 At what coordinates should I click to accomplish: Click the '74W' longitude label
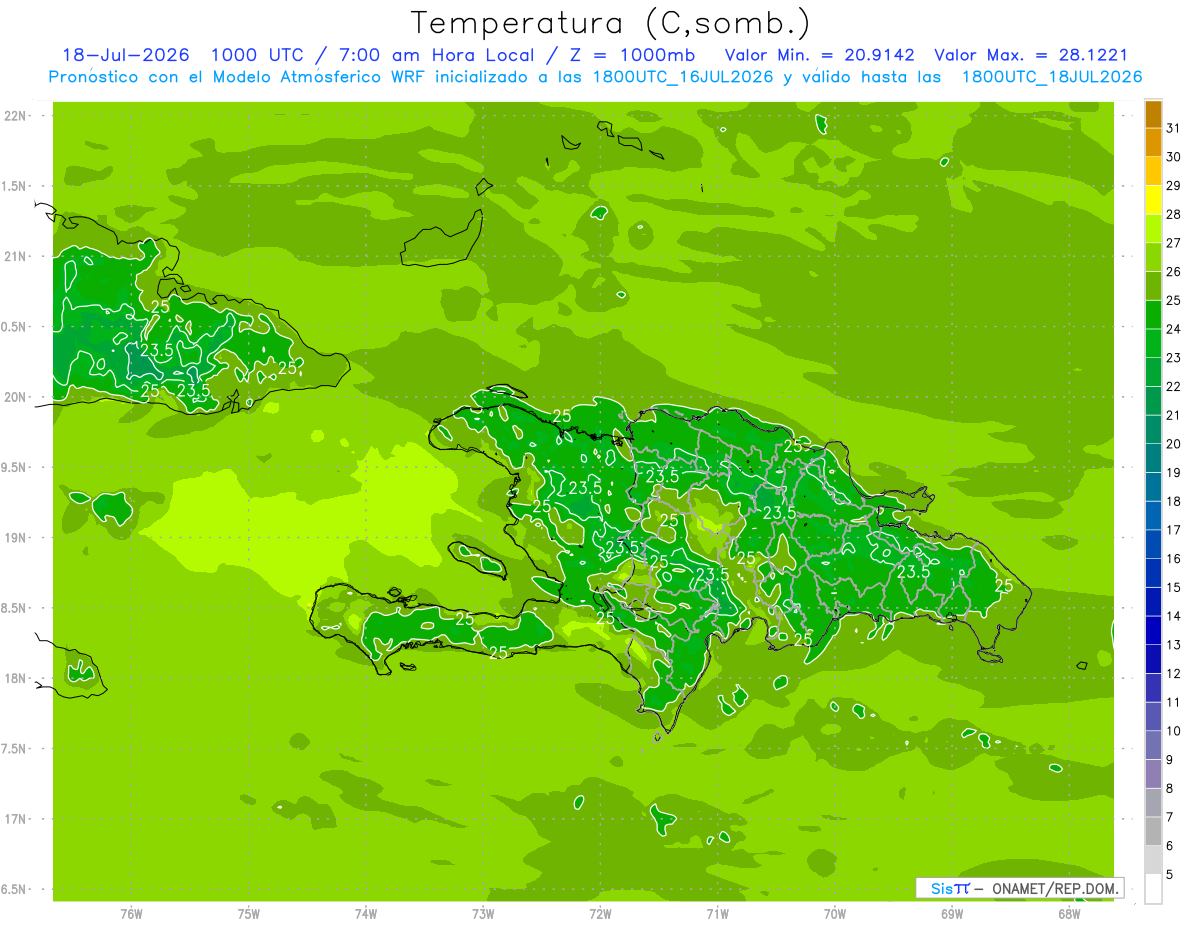366,913
